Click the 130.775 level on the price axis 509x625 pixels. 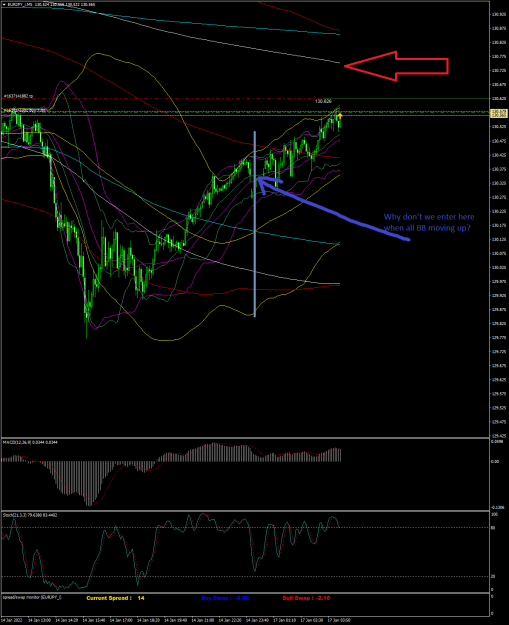[x=499, y=56]
